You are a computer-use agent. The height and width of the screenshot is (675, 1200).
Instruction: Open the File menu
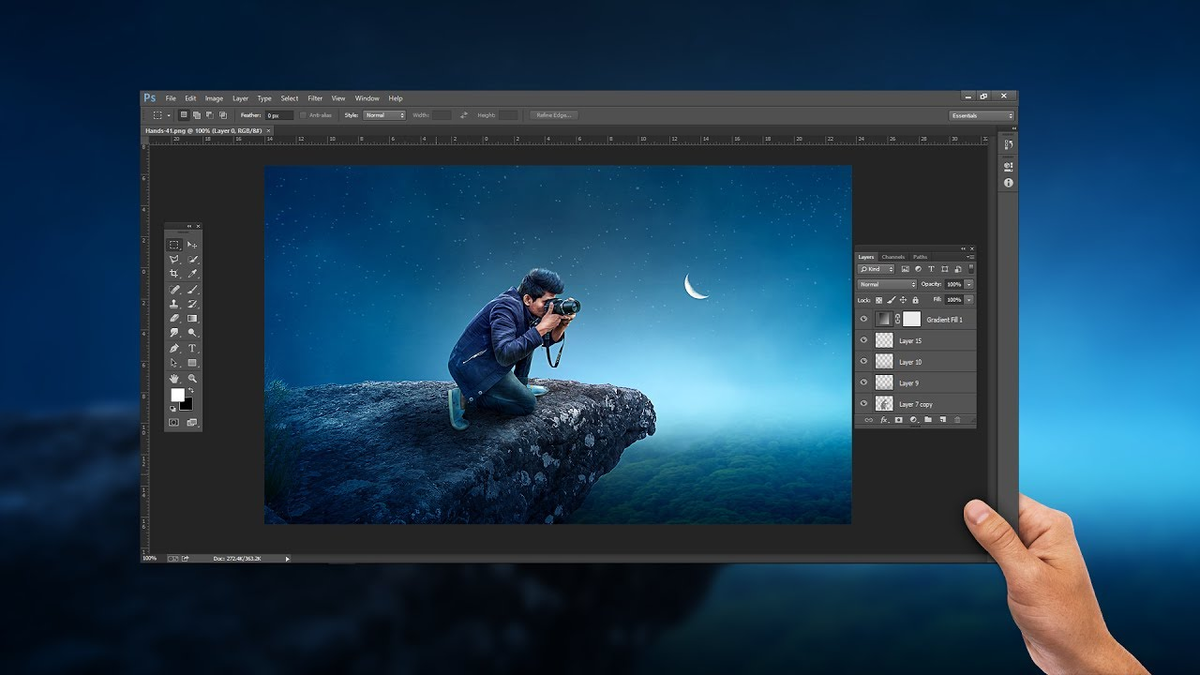pos(171,98)
